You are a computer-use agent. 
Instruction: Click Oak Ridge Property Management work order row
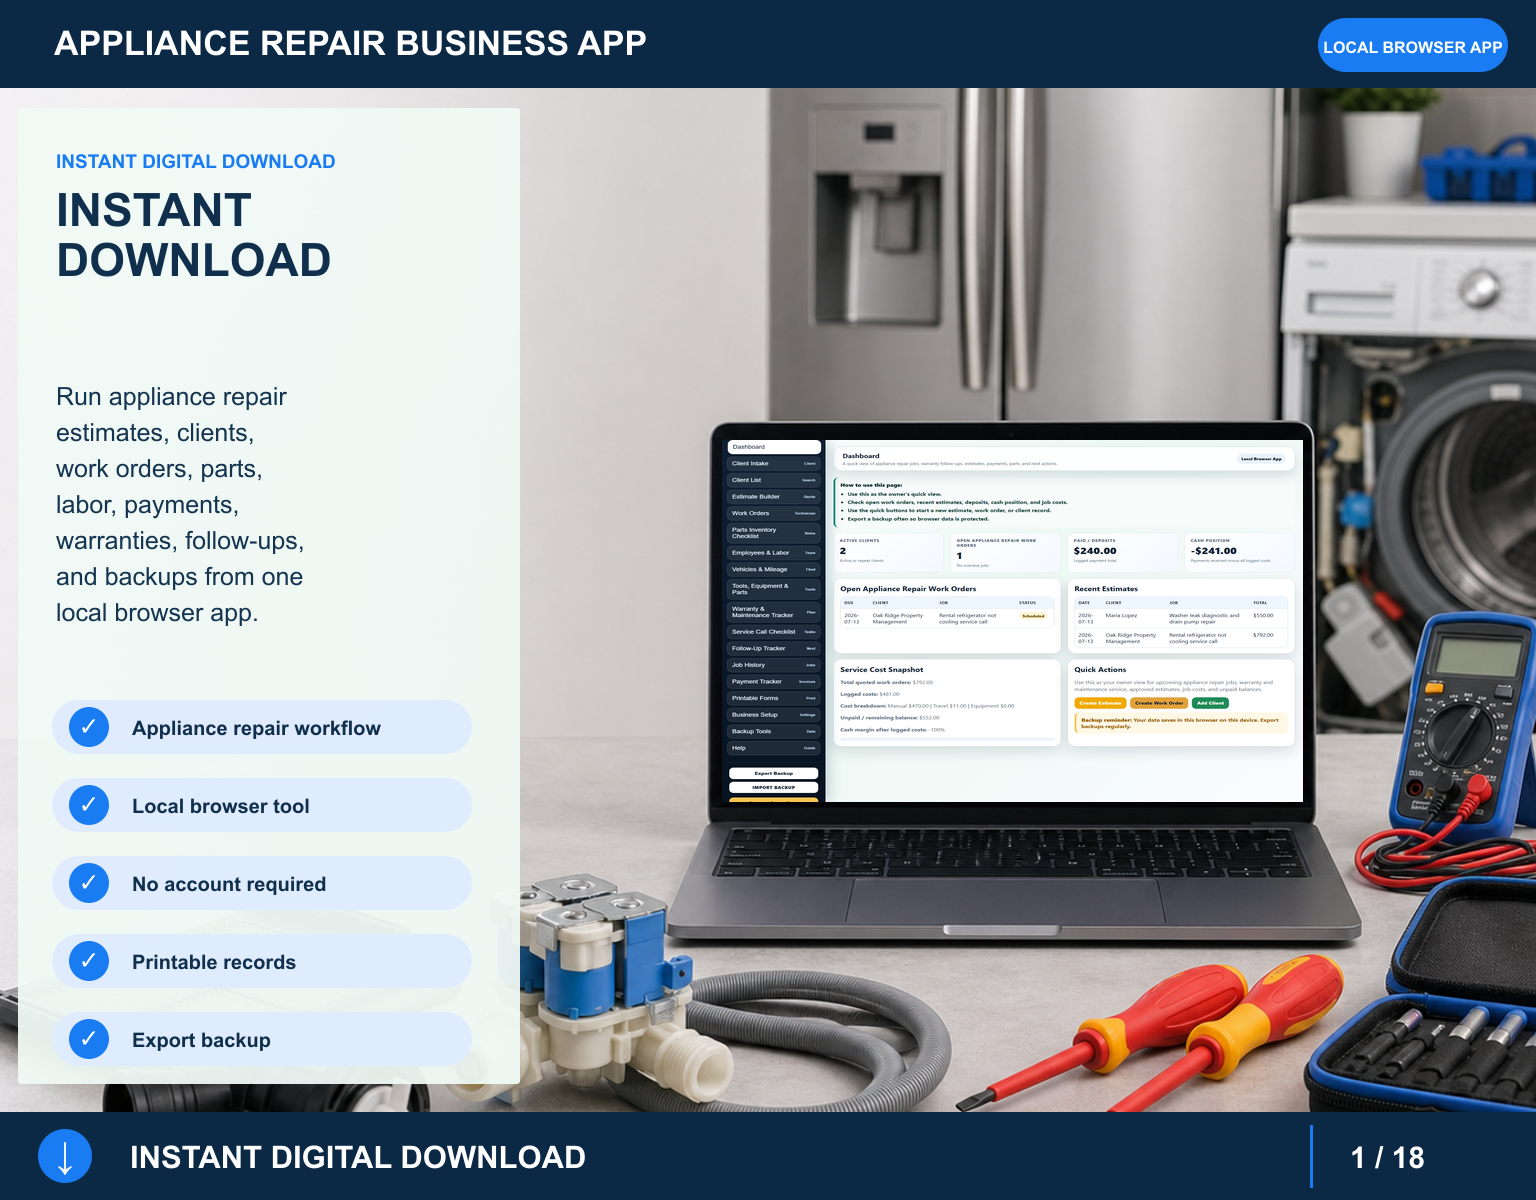[x=947, y=618]
